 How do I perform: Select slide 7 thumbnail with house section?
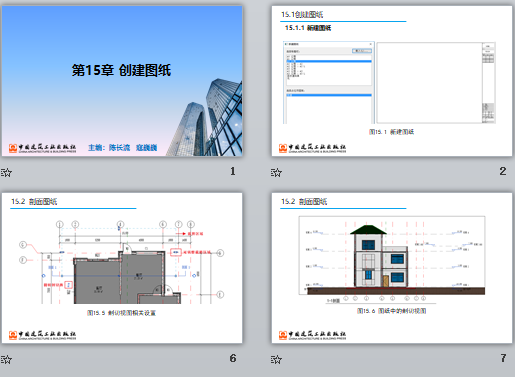click(392, 268)
